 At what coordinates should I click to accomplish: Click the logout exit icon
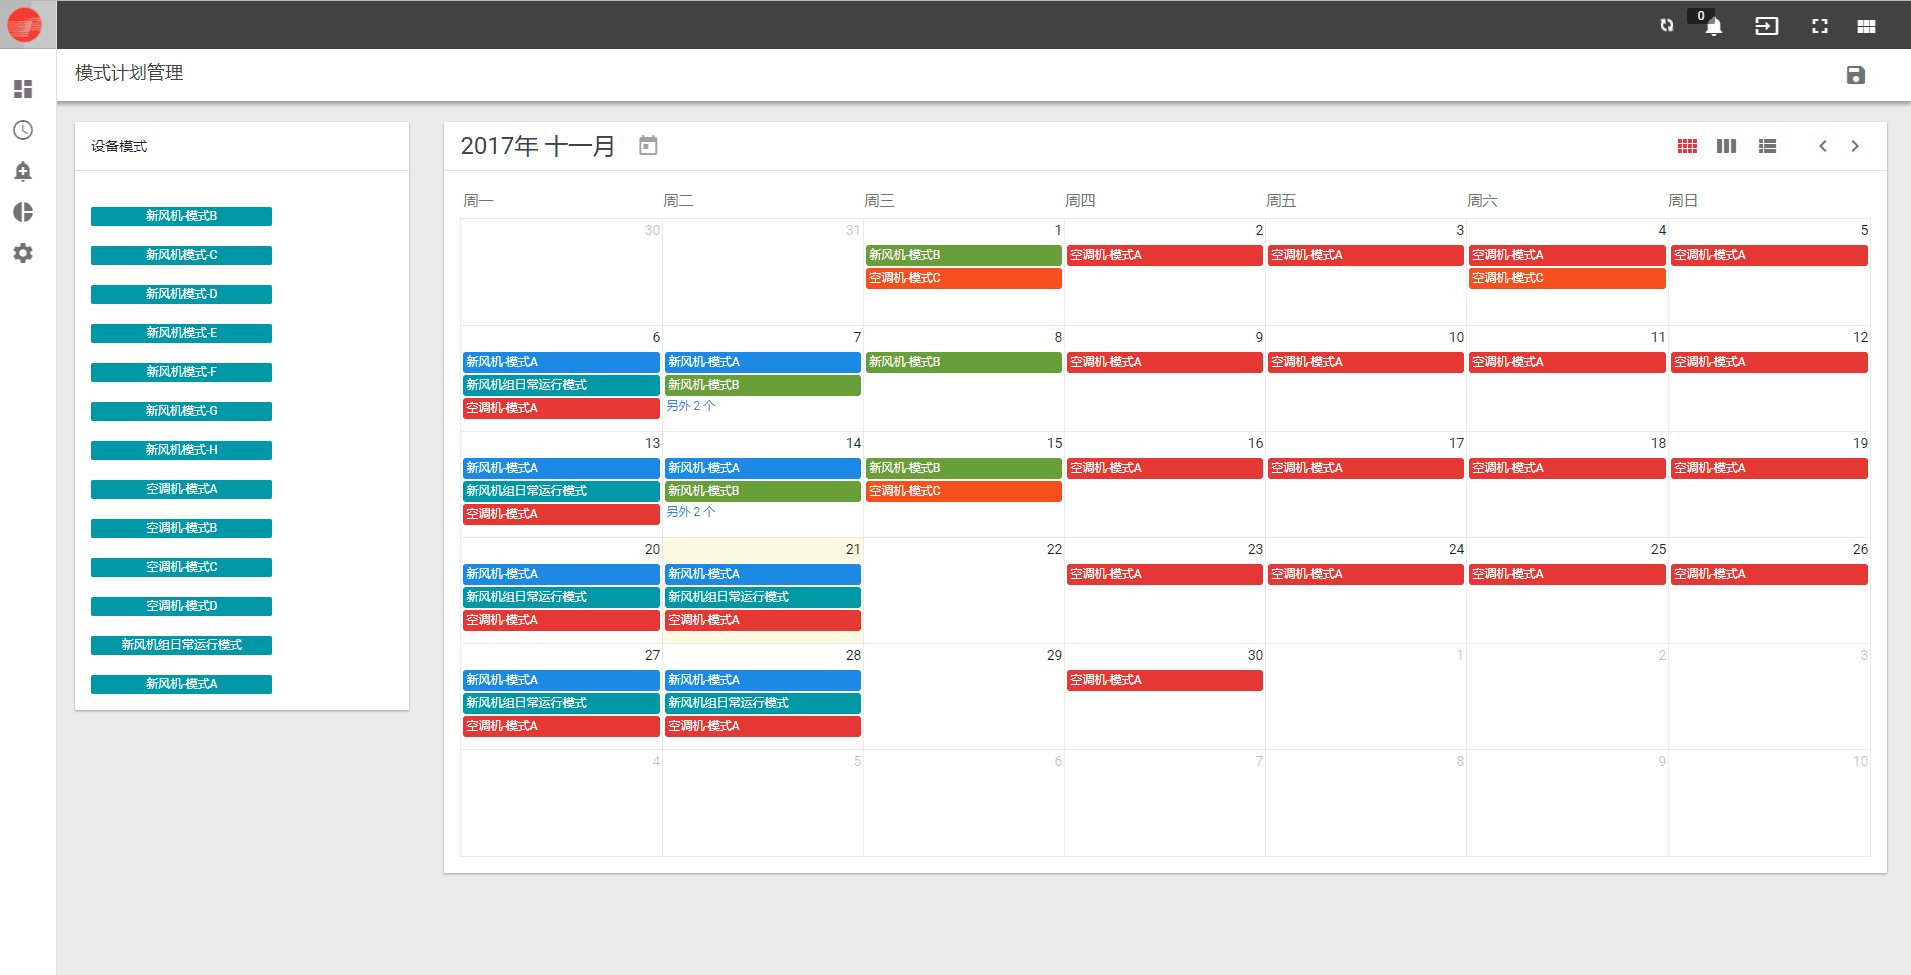tap(1766, 26)
